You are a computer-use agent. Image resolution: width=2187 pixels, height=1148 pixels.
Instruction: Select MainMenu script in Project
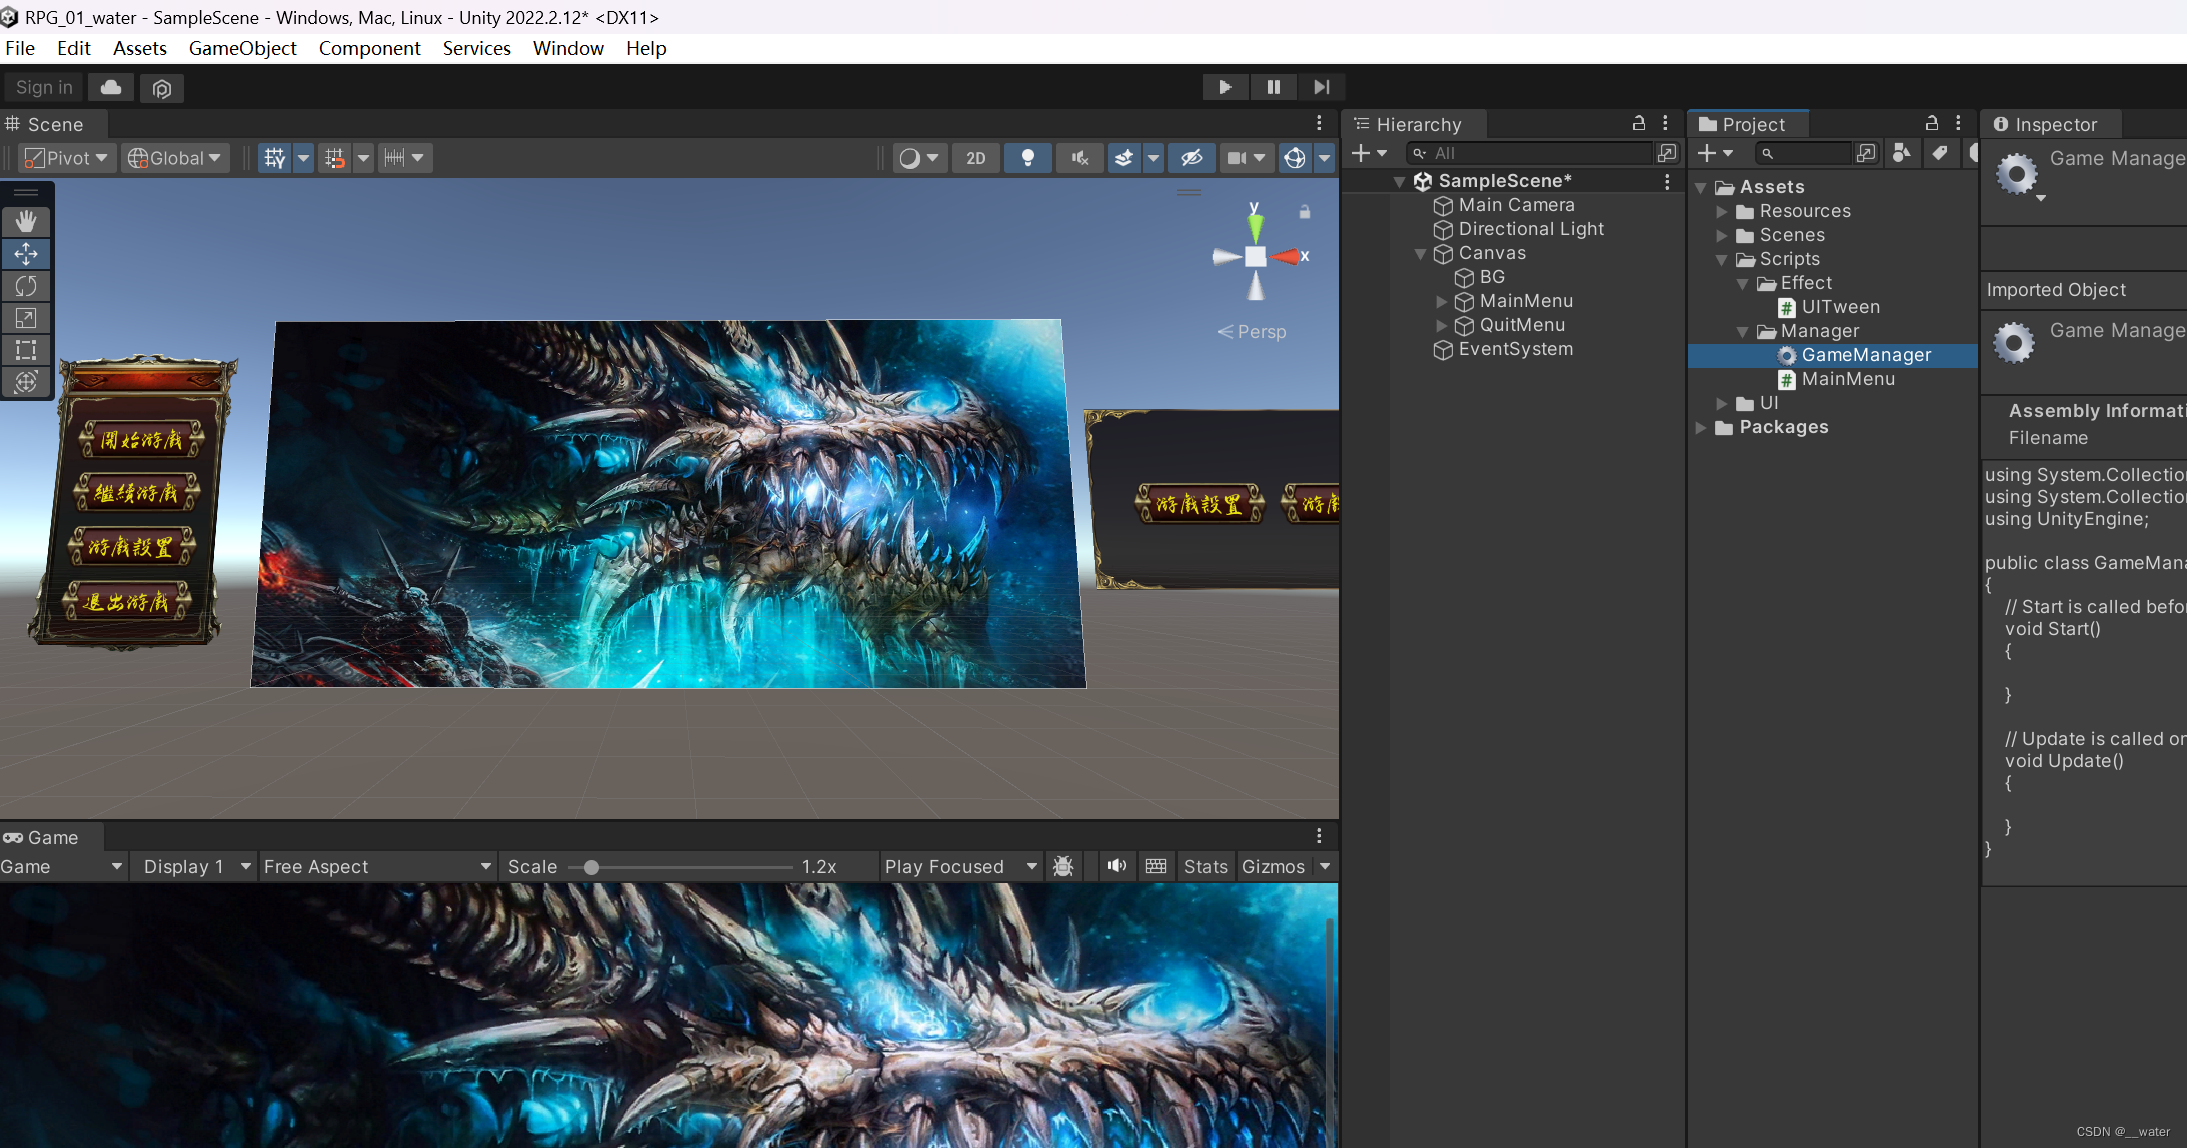click(x=1848, y=379)
